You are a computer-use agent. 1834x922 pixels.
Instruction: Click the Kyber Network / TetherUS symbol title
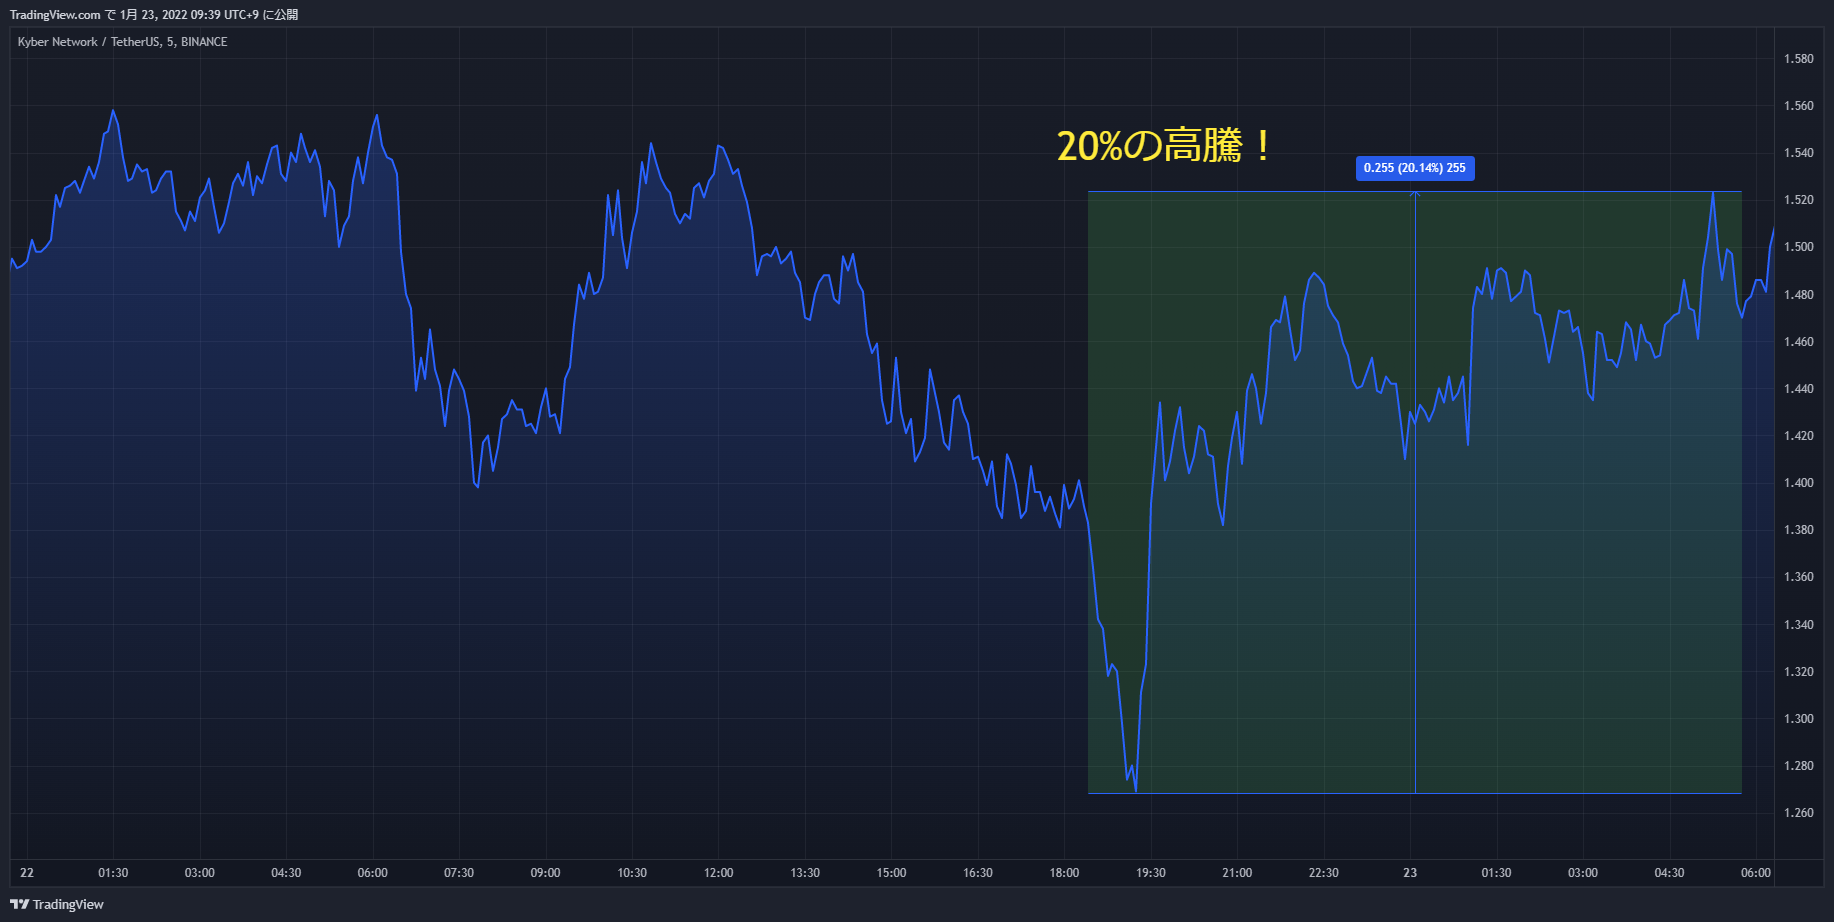[122, 42]
